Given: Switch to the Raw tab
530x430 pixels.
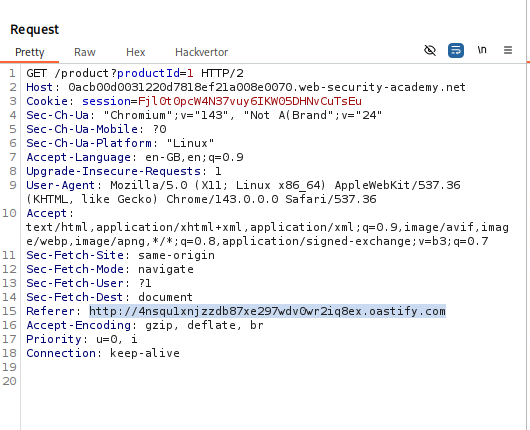Looking at the screenshot, I should point(85,52).
